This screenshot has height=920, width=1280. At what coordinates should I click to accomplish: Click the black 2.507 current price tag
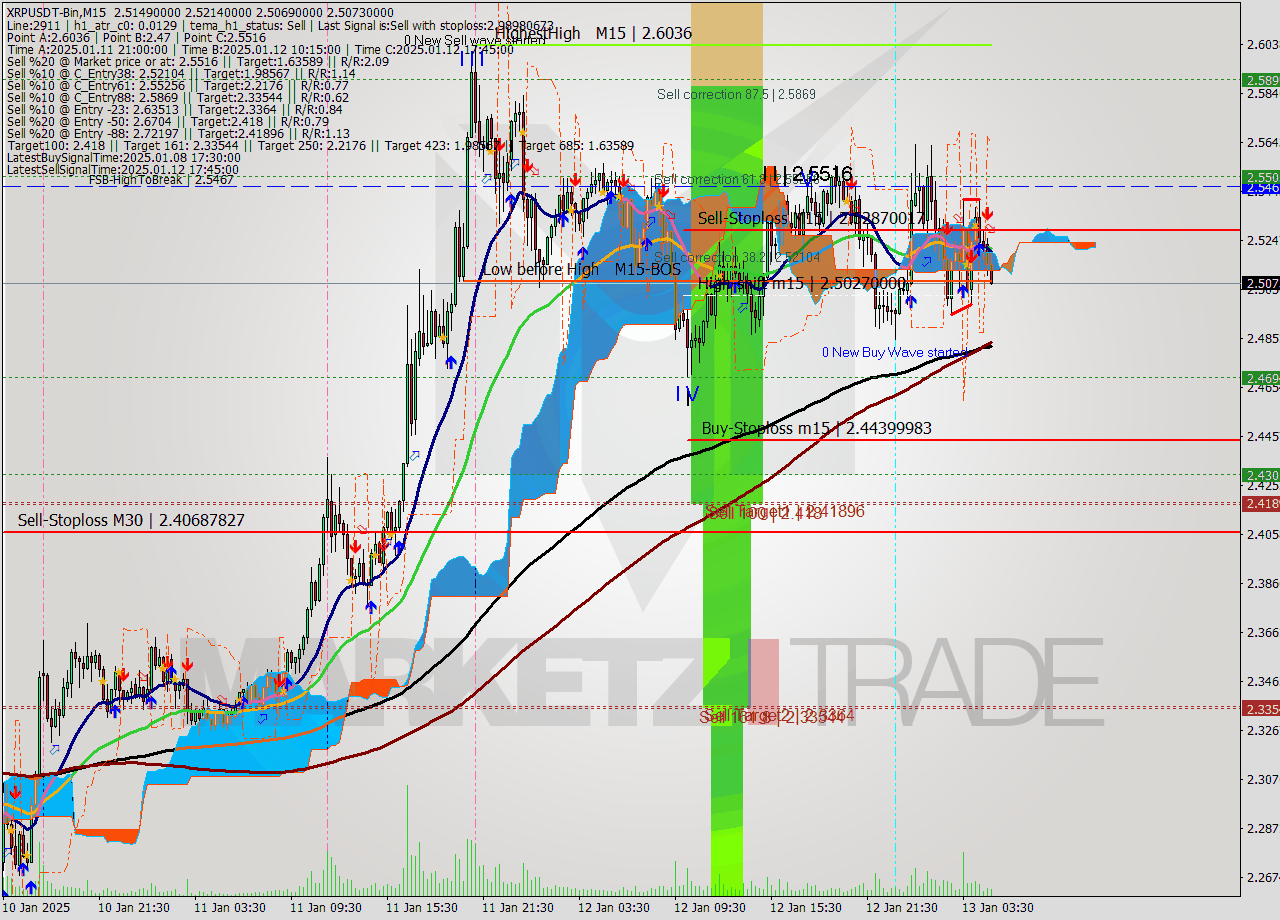(x=1261, y=283)
